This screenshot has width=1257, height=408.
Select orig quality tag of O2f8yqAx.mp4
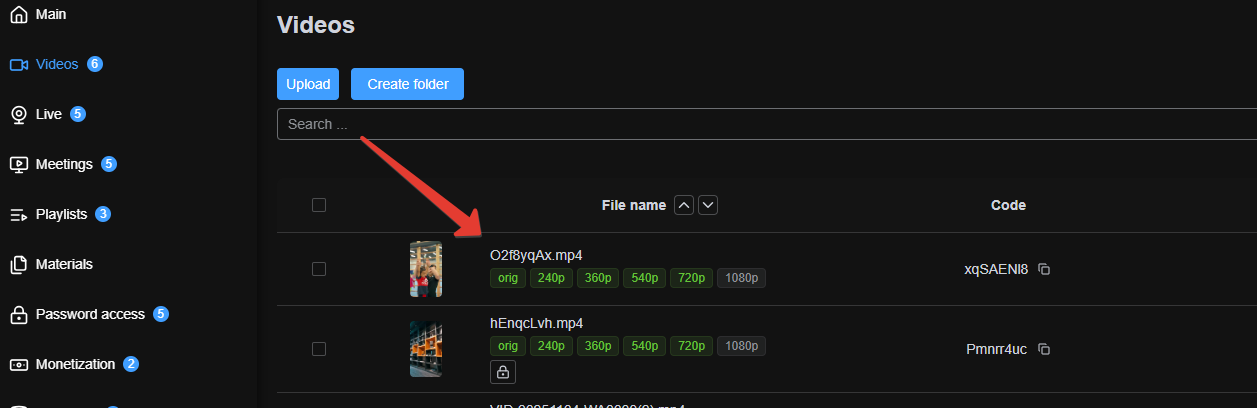[507, 278]
